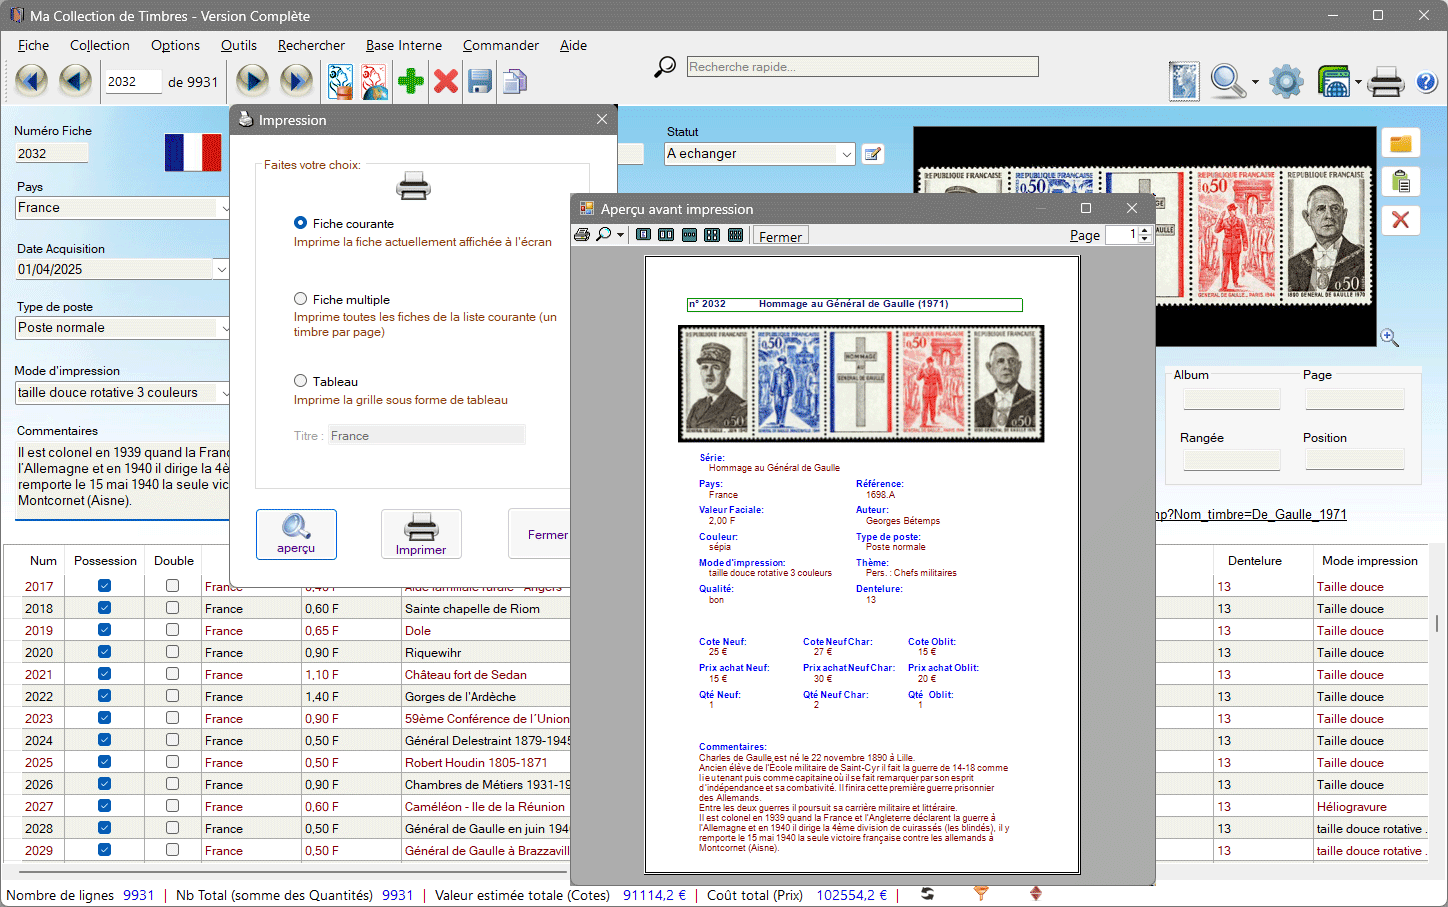
Task: Open the Date Acquisition dropdown
Action: coord(221,269)
